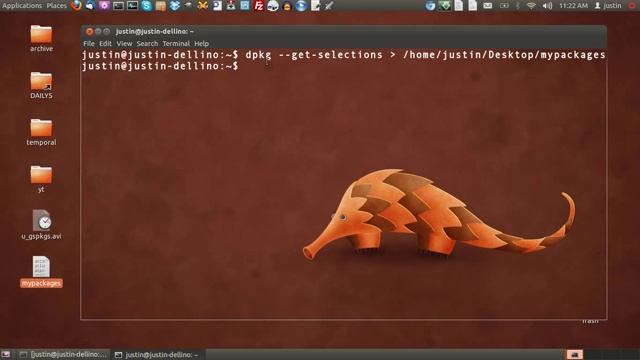
Task: Click the dpkg --get-selections command text
Action: pos(314,55)
